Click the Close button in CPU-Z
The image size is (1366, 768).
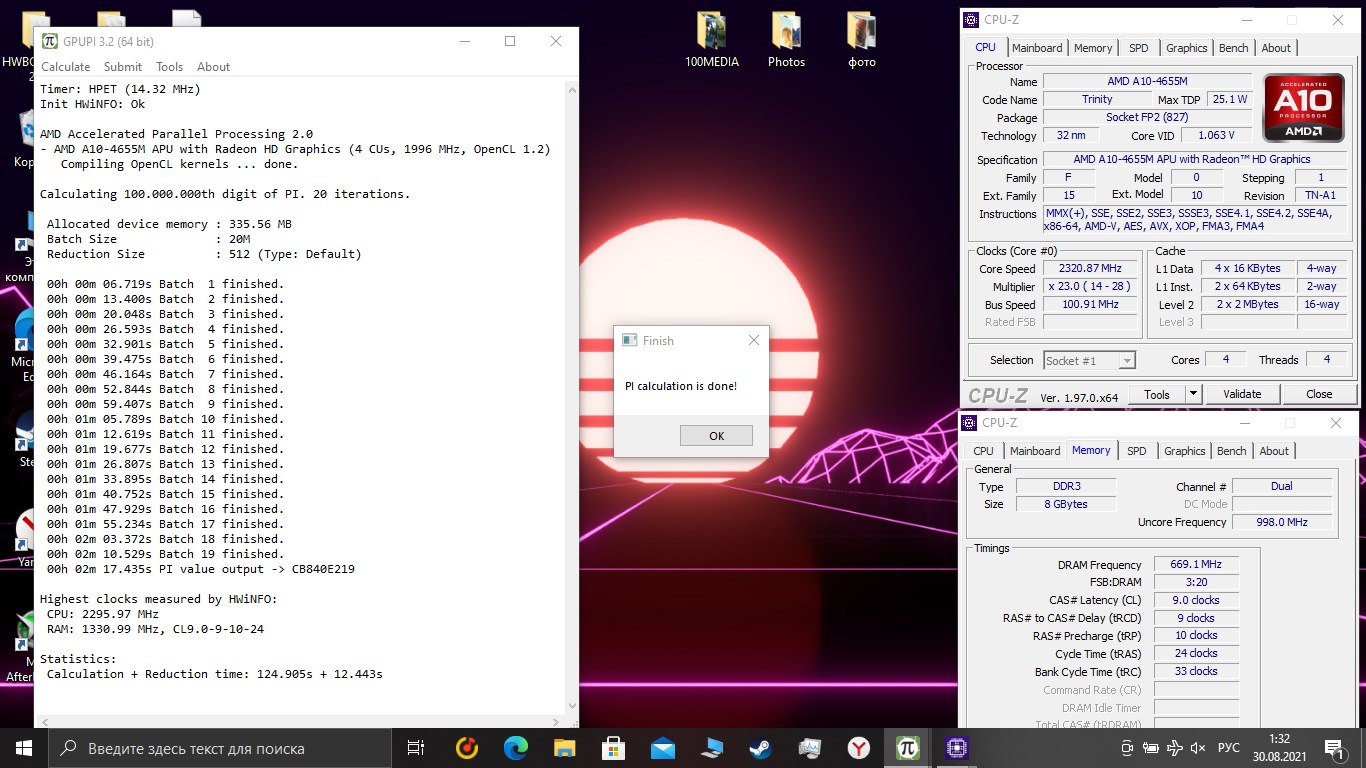1319,394
